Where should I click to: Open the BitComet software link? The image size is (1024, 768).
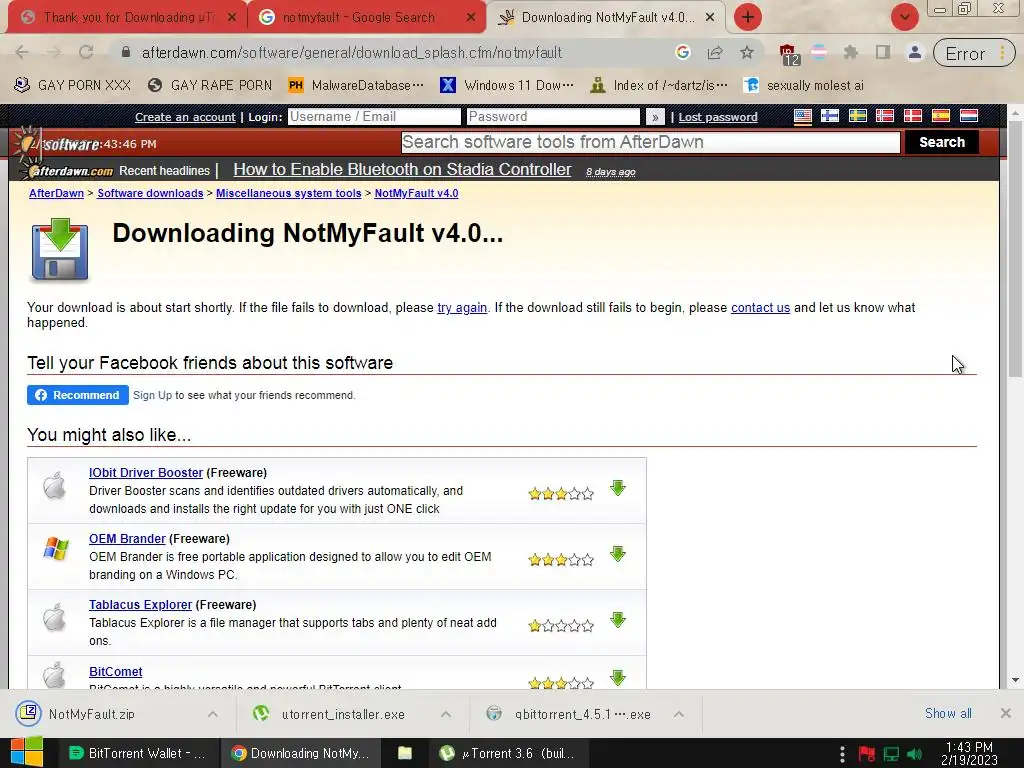click(116, 671)
